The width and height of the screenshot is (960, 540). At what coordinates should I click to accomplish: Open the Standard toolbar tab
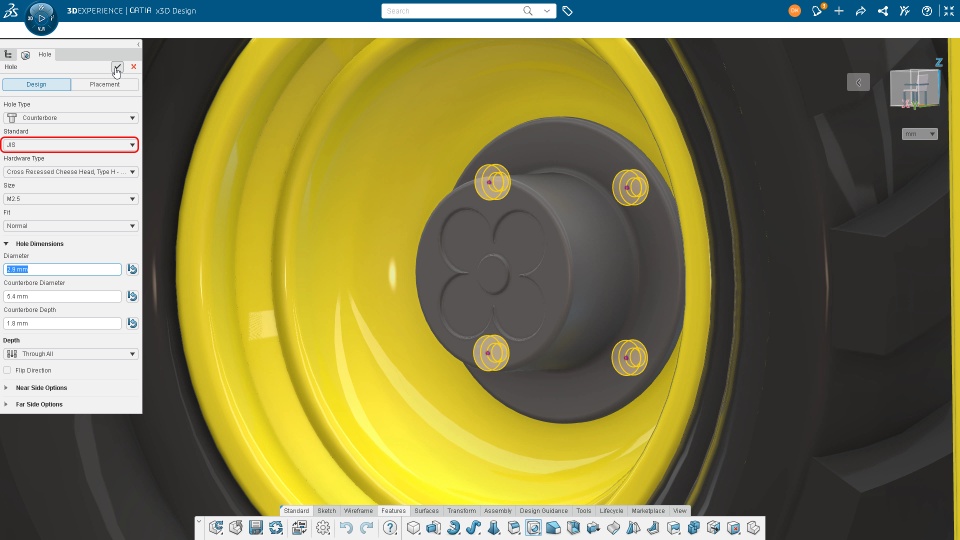click(296, 511)
